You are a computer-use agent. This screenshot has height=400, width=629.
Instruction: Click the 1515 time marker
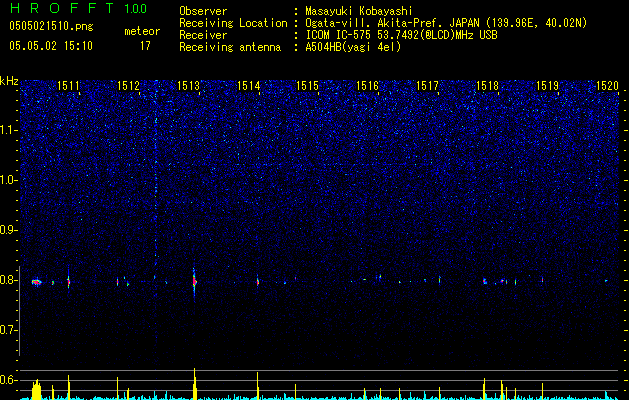[308, 86]
